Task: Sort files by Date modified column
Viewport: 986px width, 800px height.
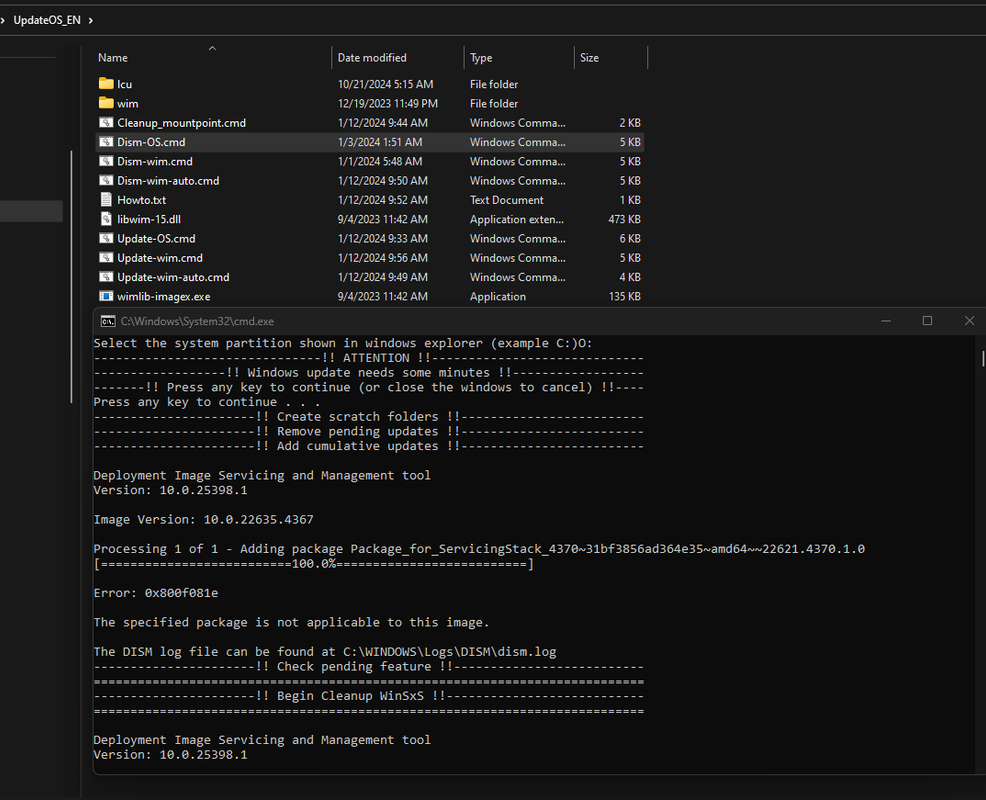Action: [372, 58]
